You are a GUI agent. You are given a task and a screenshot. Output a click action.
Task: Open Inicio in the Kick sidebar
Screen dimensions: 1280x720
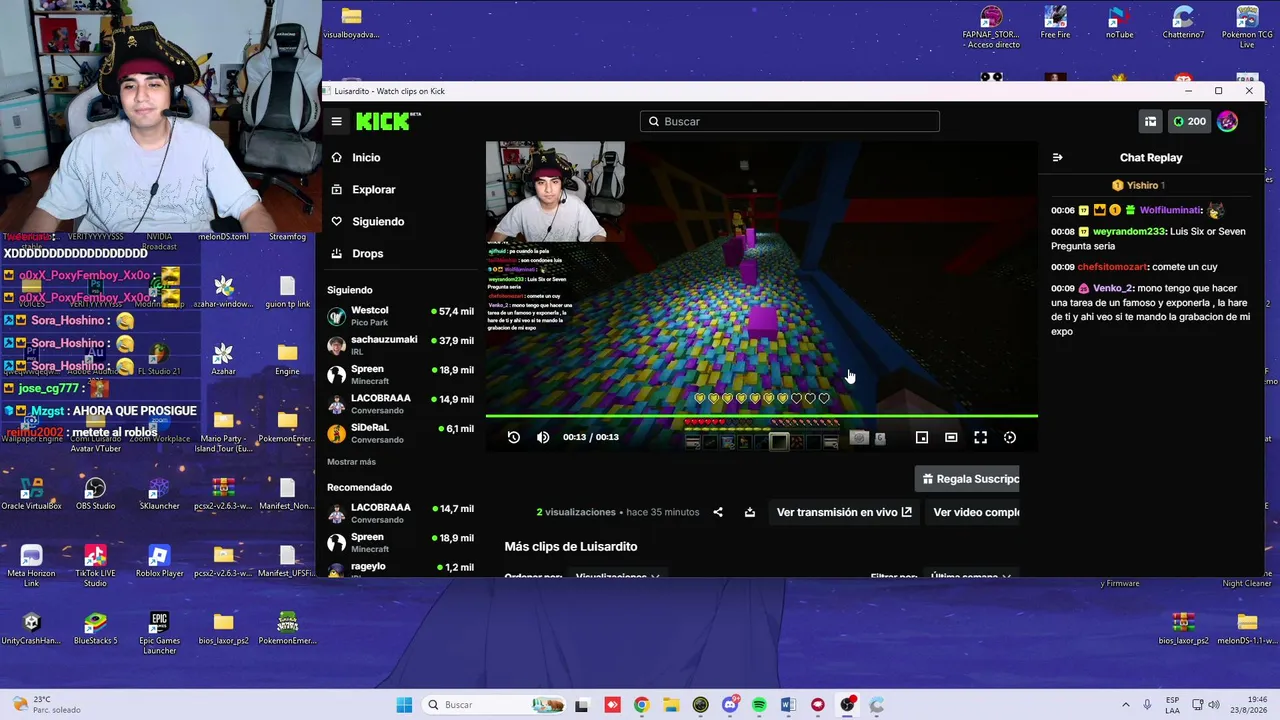[x=366, y=157]
